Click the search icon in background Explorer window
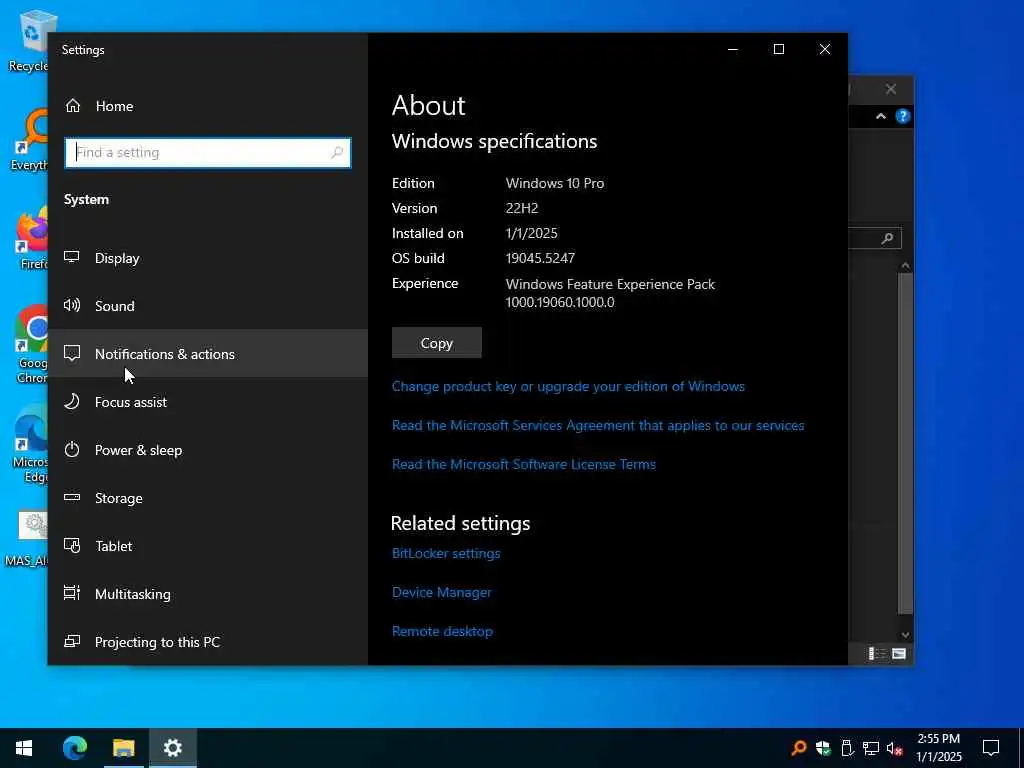This screenshot has height=768, width=1024. tap(887, 238)
